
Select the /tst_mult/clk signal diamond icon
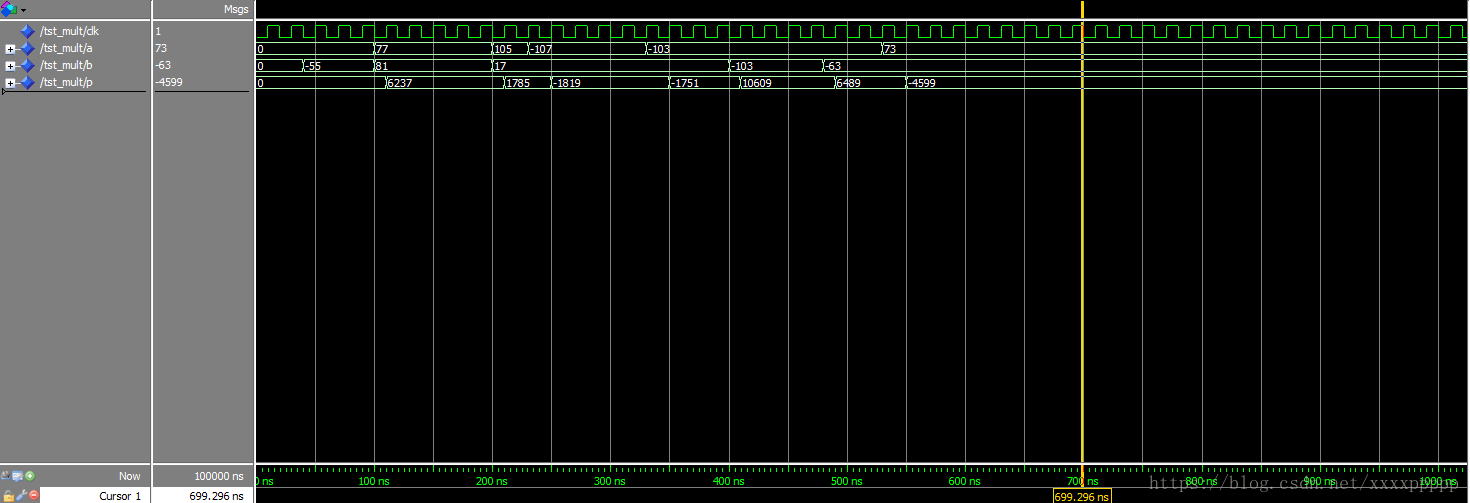coord(27,31)
